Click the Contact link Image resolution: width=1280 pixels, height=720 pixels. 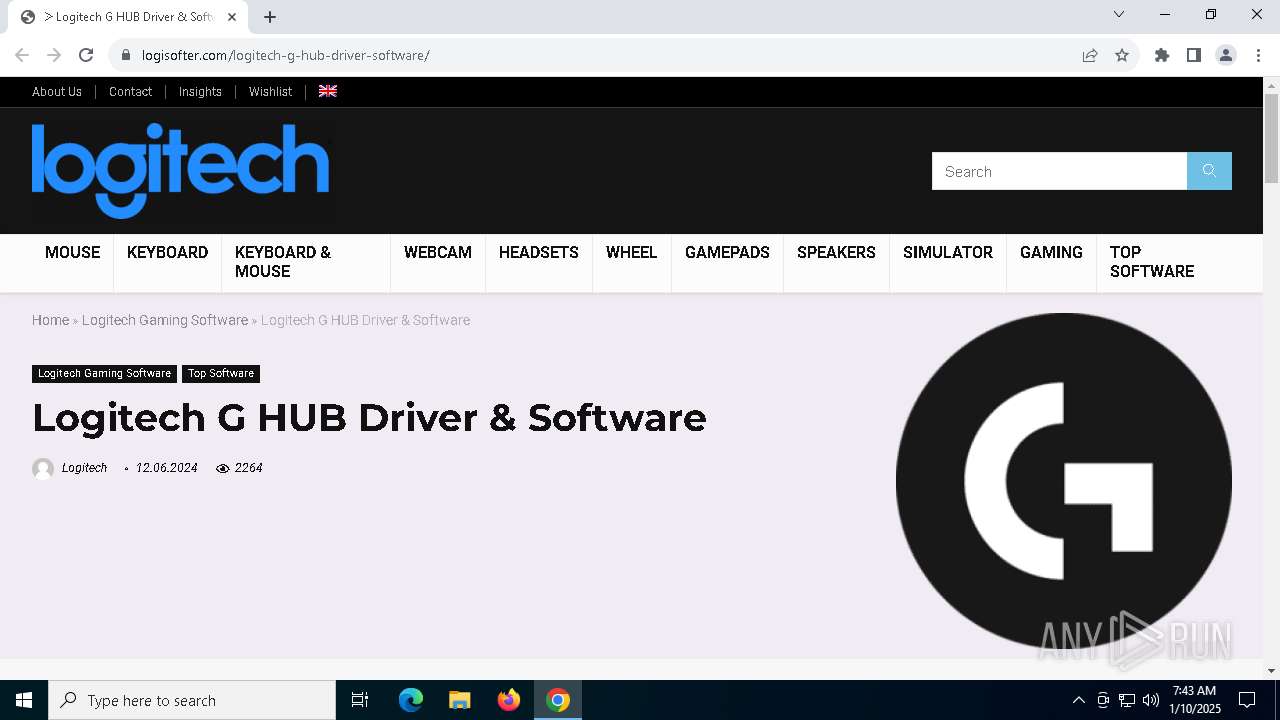[130, 91]
